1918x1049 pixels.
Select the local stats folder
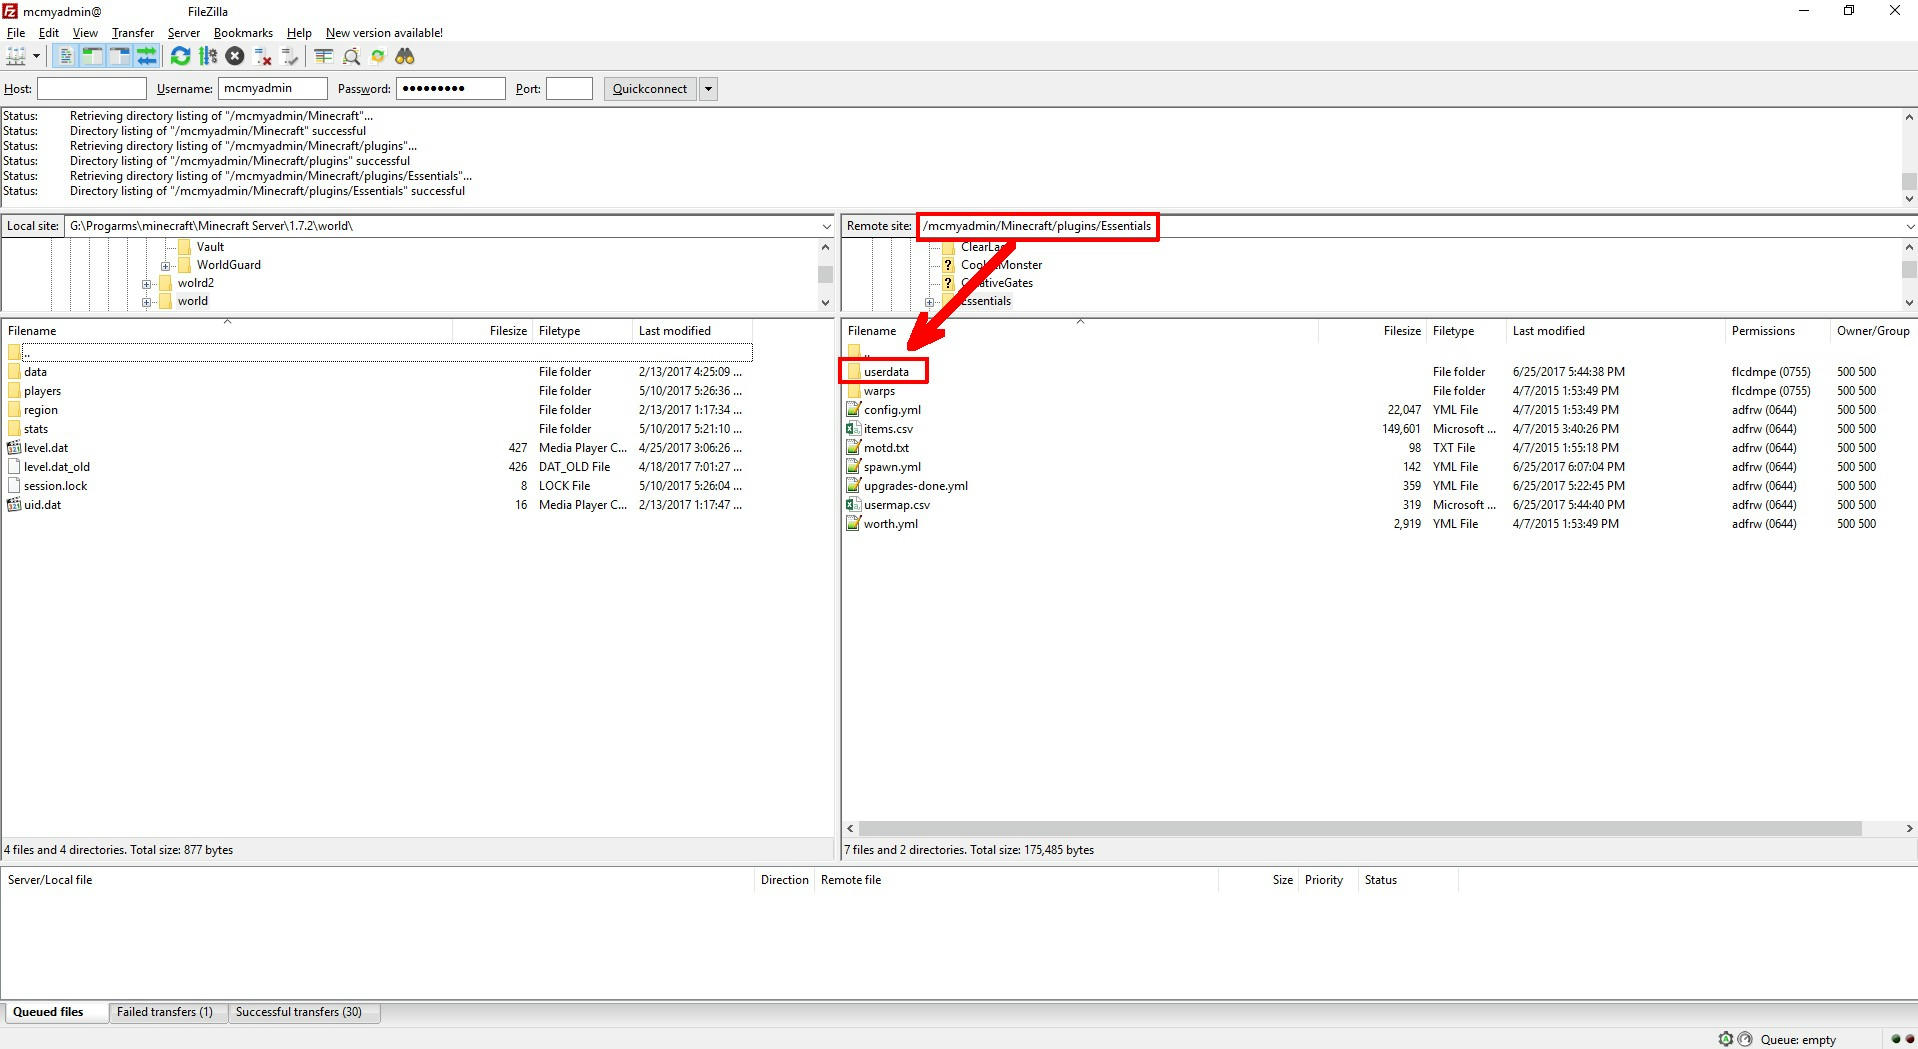[36, 429]
